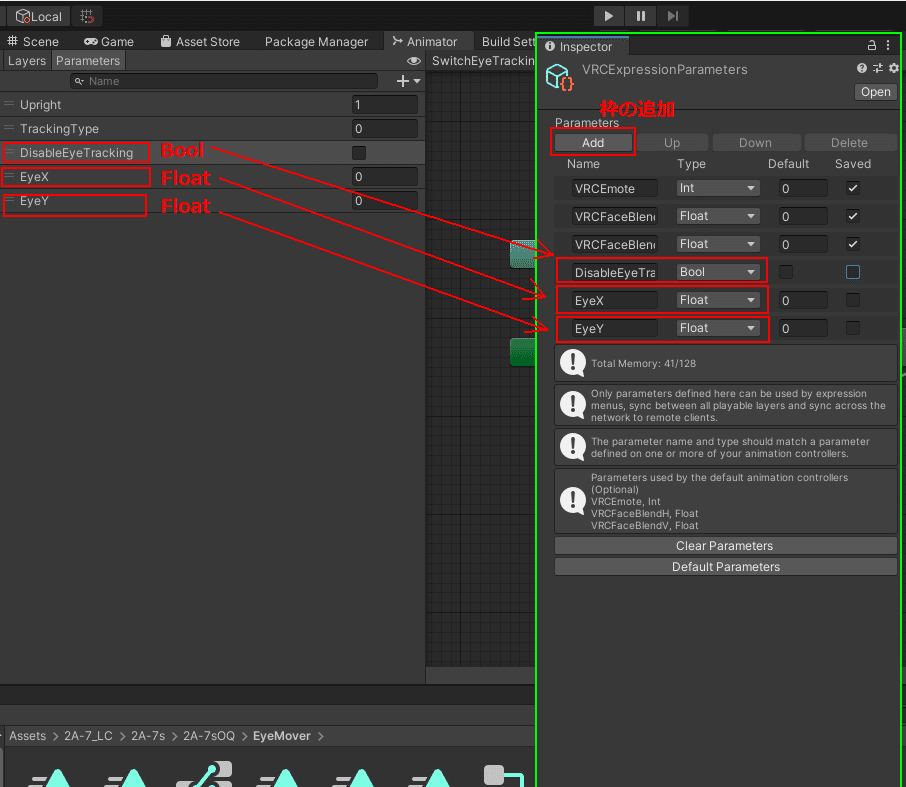Open the first VRCFaceBlend Float type dropdown
This screenshot has width=906, height=787.
coord(717,216)
